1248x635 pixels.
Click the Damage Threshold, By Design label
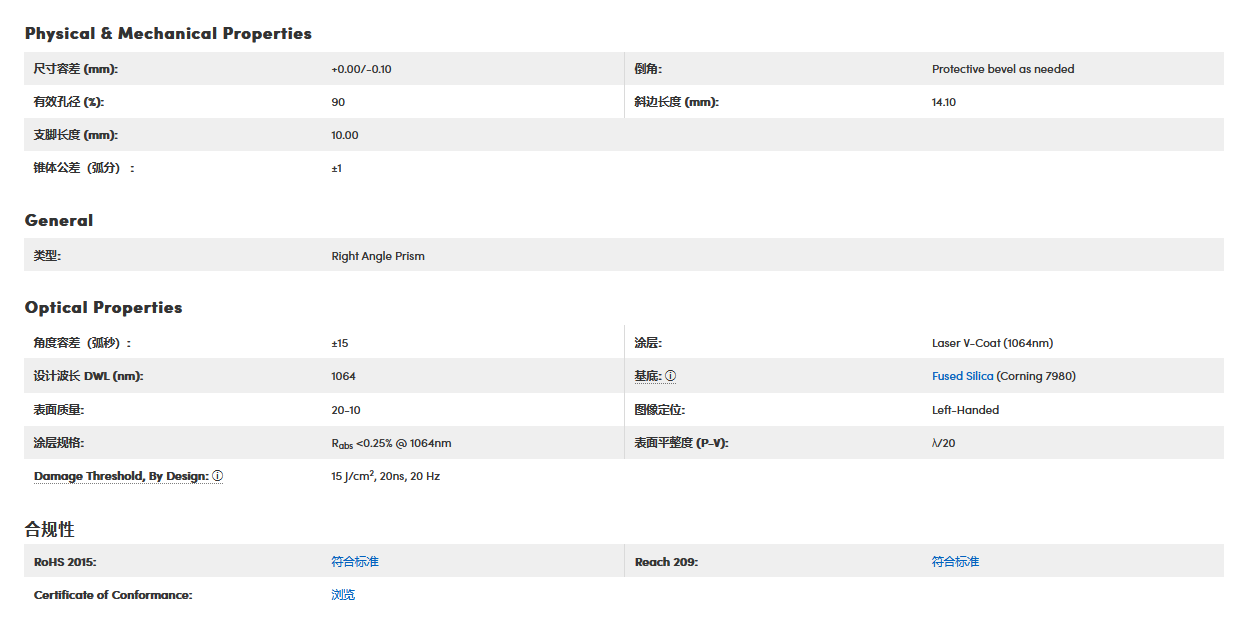[x=121, y=476]
